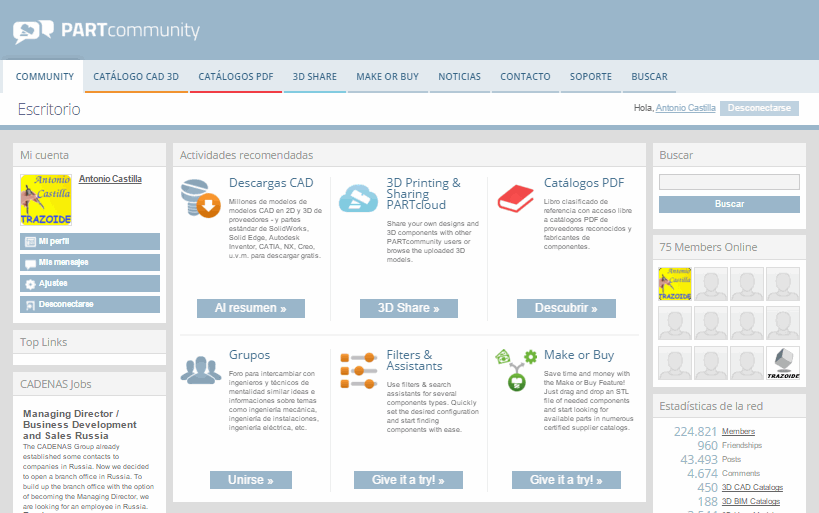
Task: Click Desconectarse in Mi cuenta panel
Action: point(90,304)
